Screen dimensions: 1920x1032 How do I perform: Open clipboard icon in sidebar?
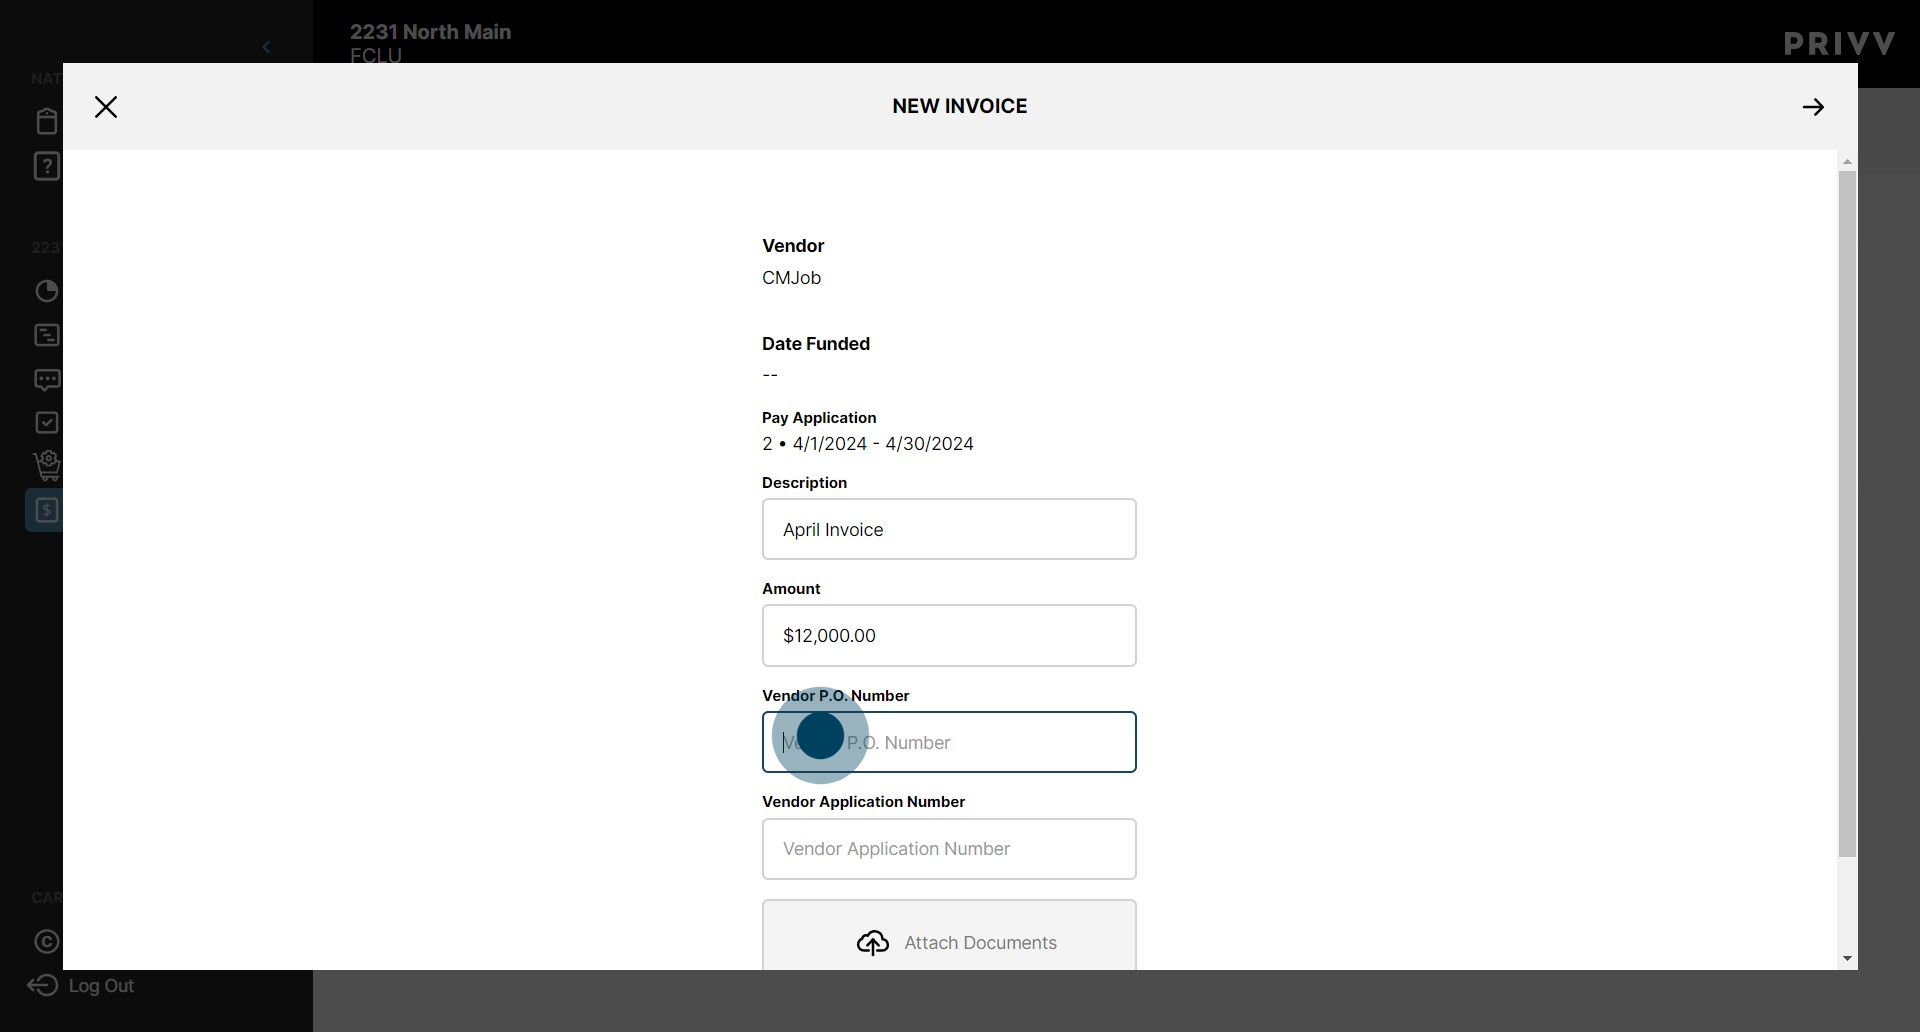click(x=47, y=121)
